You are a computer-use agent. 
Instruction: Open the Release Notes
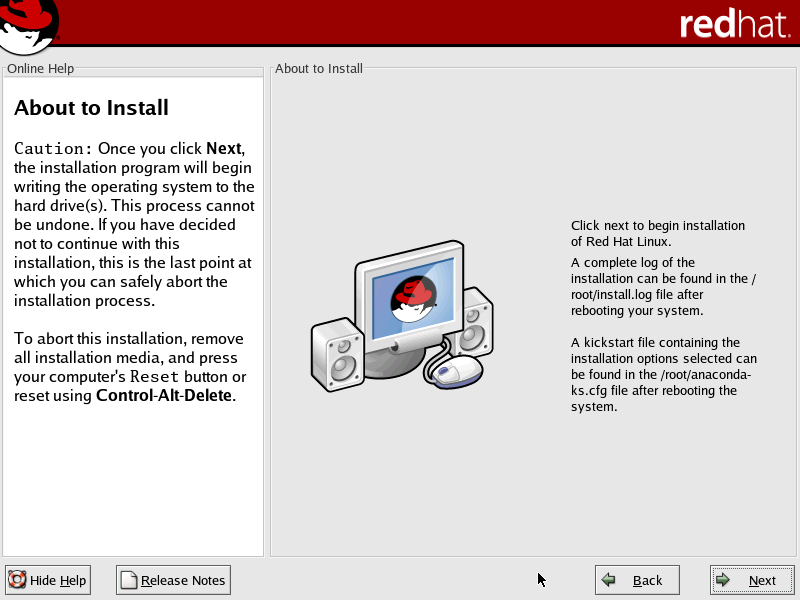(x=173, y=580)
